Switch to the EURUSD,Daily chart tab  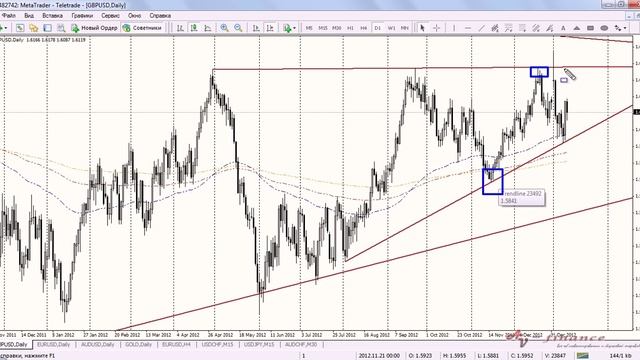click(53, 344)
